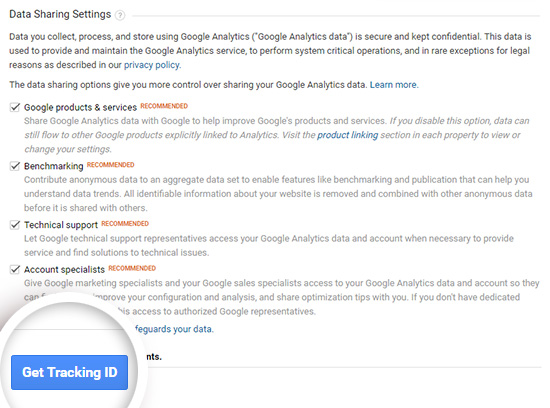Click the RECOMMENDED badge beside Benchmarking
This screenshot has width=550, height=408.
click(110, 165)
